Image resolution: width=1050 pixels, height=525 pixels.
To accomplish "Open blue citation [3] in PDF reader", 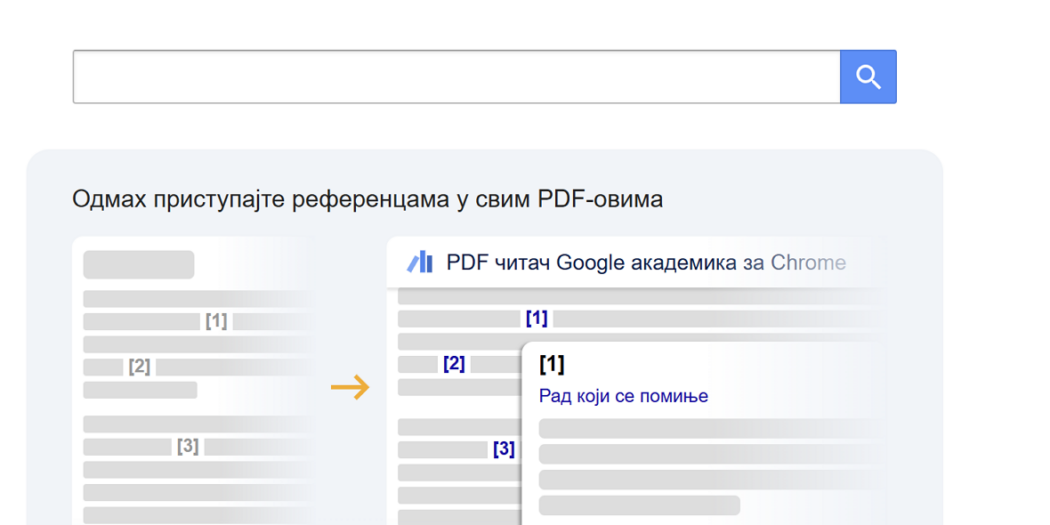I will (504, 449).
